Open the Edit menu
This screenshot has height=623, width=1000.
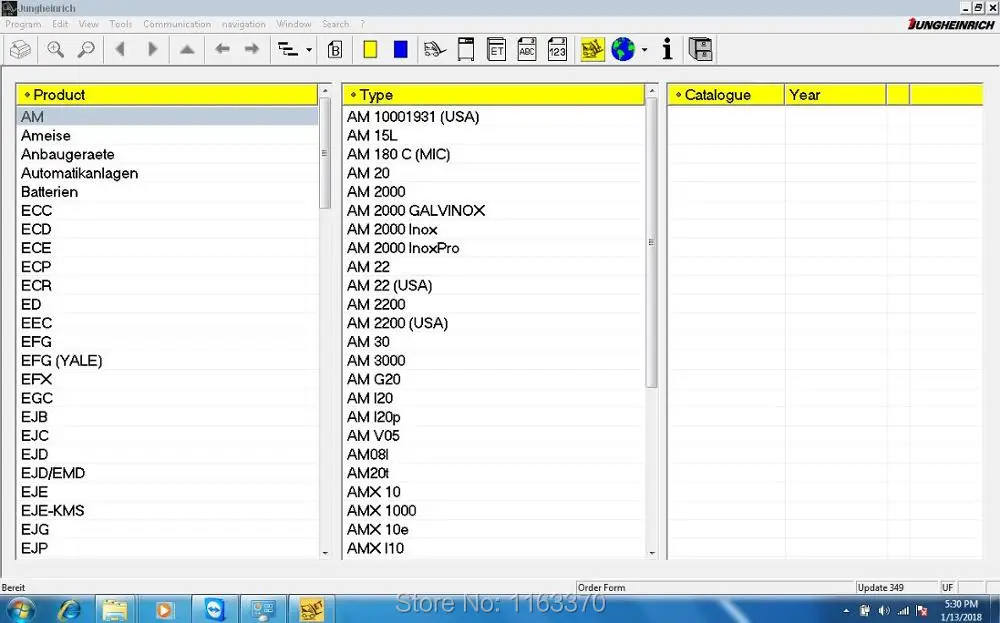coord(60,24)
